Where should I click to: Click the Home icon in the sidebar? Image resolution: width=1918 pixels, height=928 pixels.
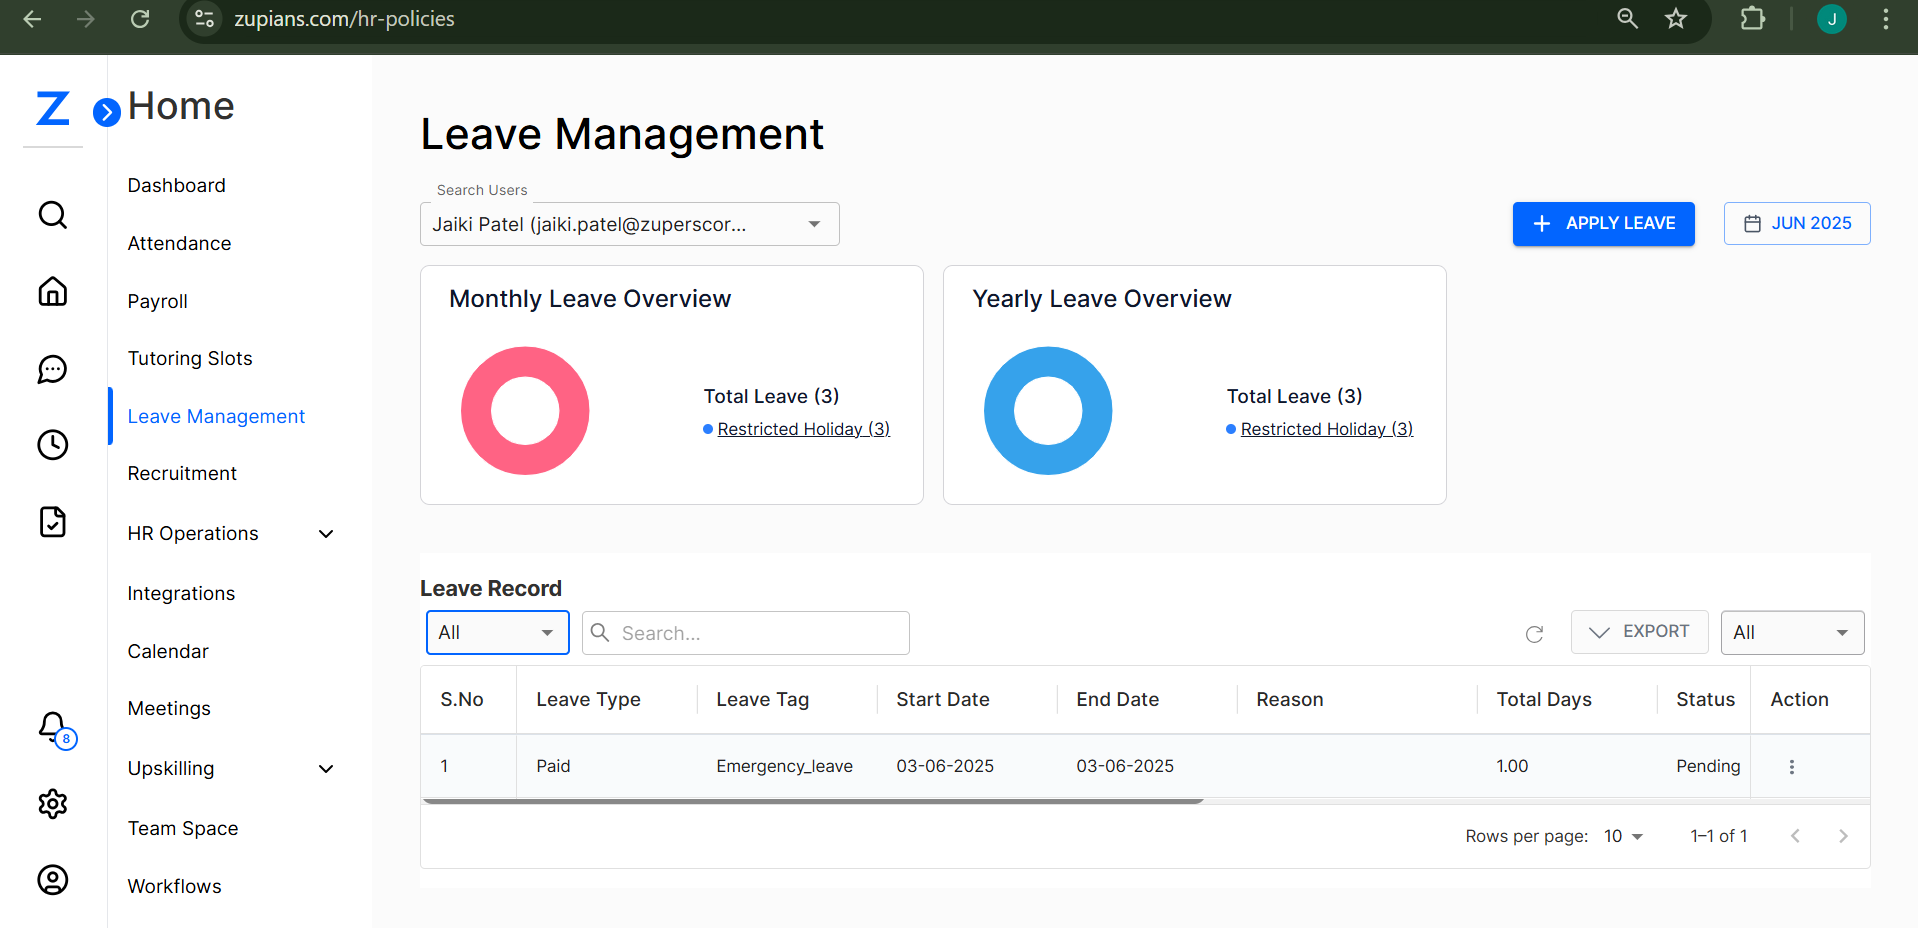point(52,291)
